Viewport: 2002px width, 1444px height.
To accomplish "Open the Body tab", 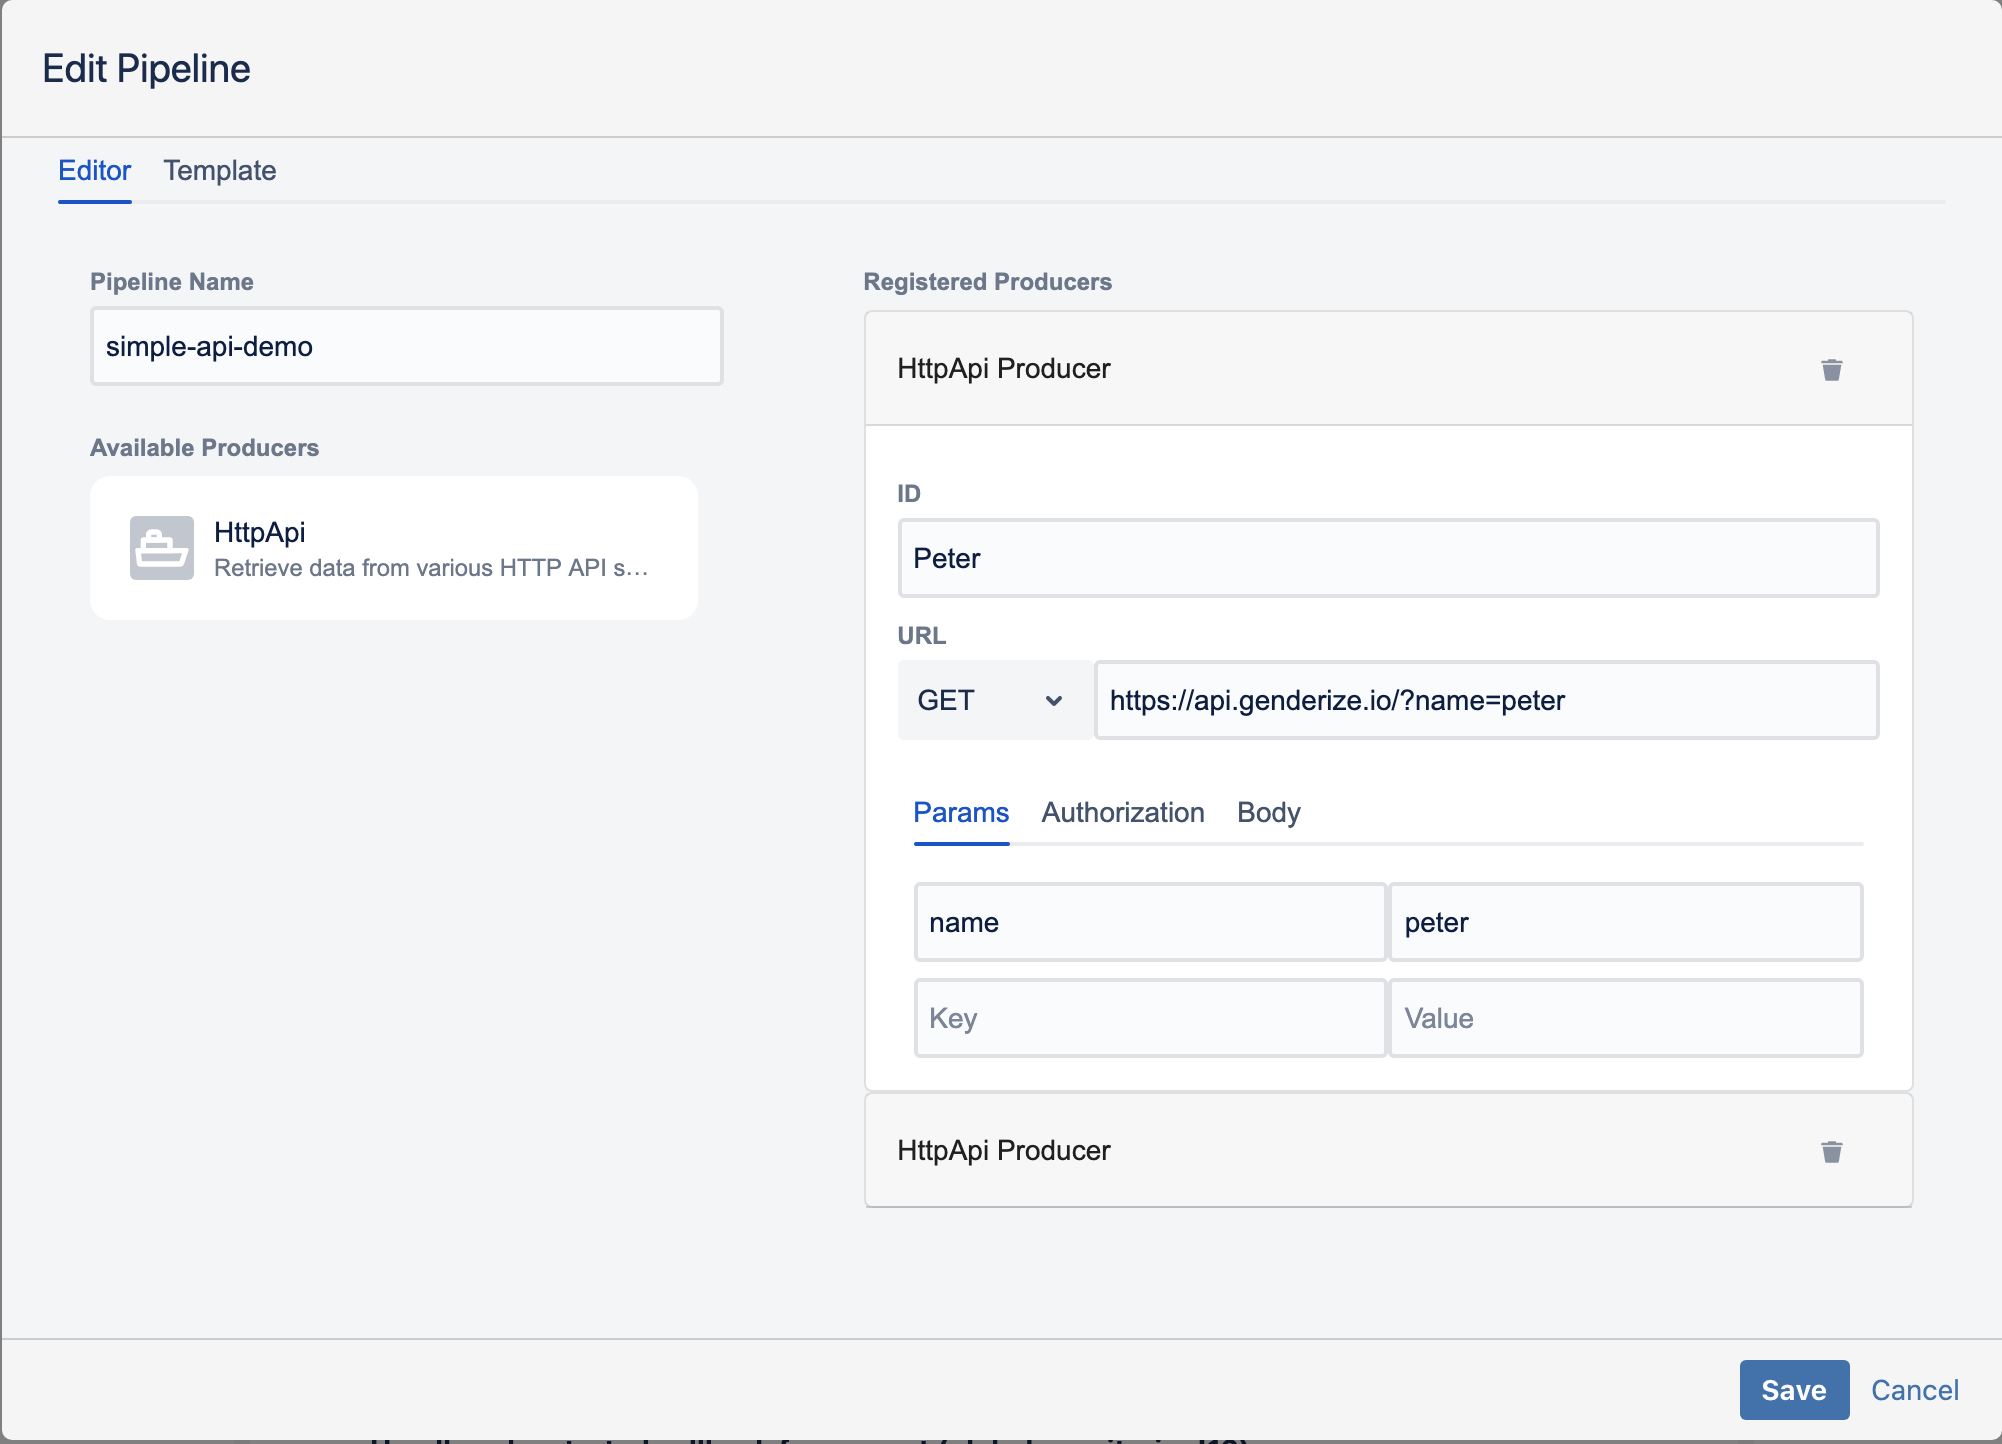I will coord(1268,812).
